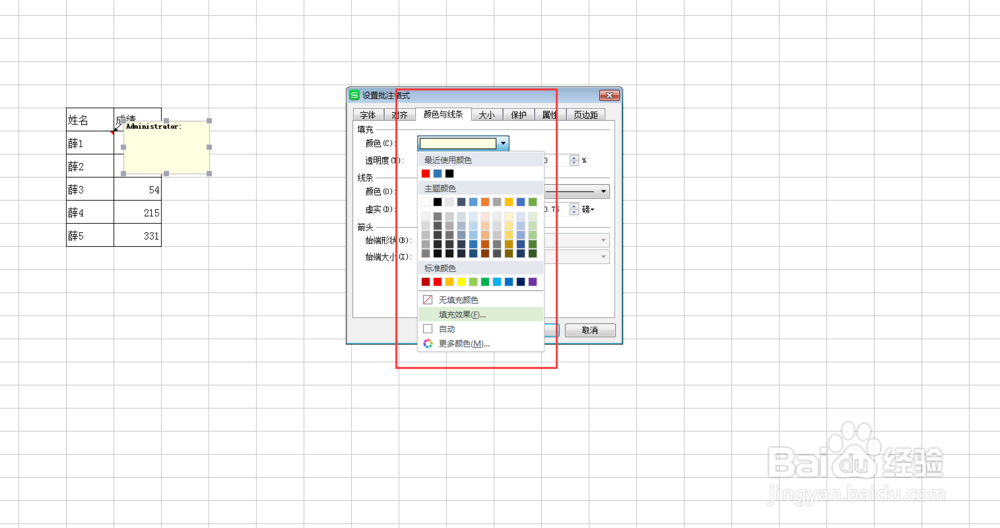Select cell containing 薛4

(90, 212)
